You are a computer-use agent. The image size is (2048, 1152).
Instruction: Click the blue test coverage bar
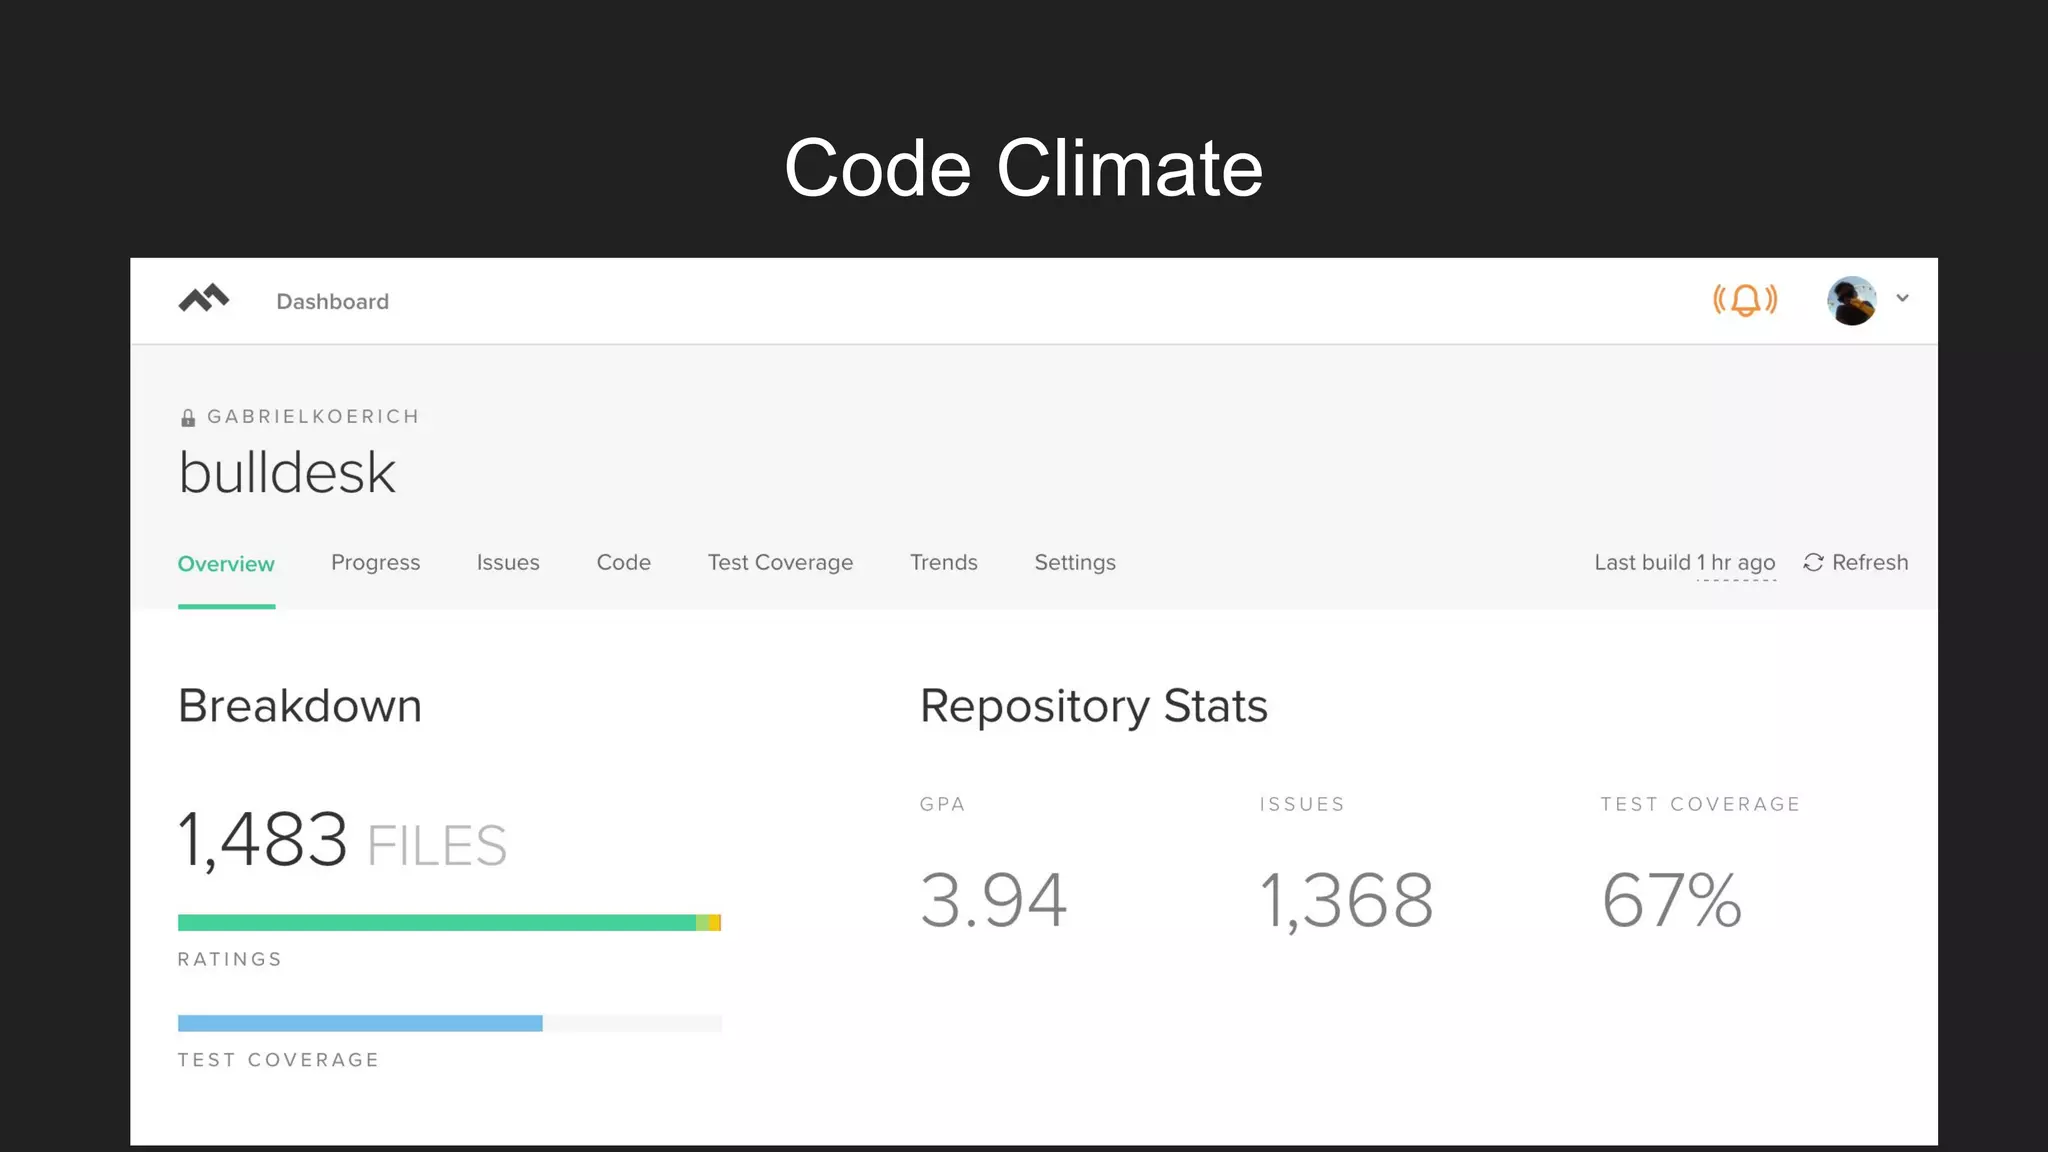360,1023
